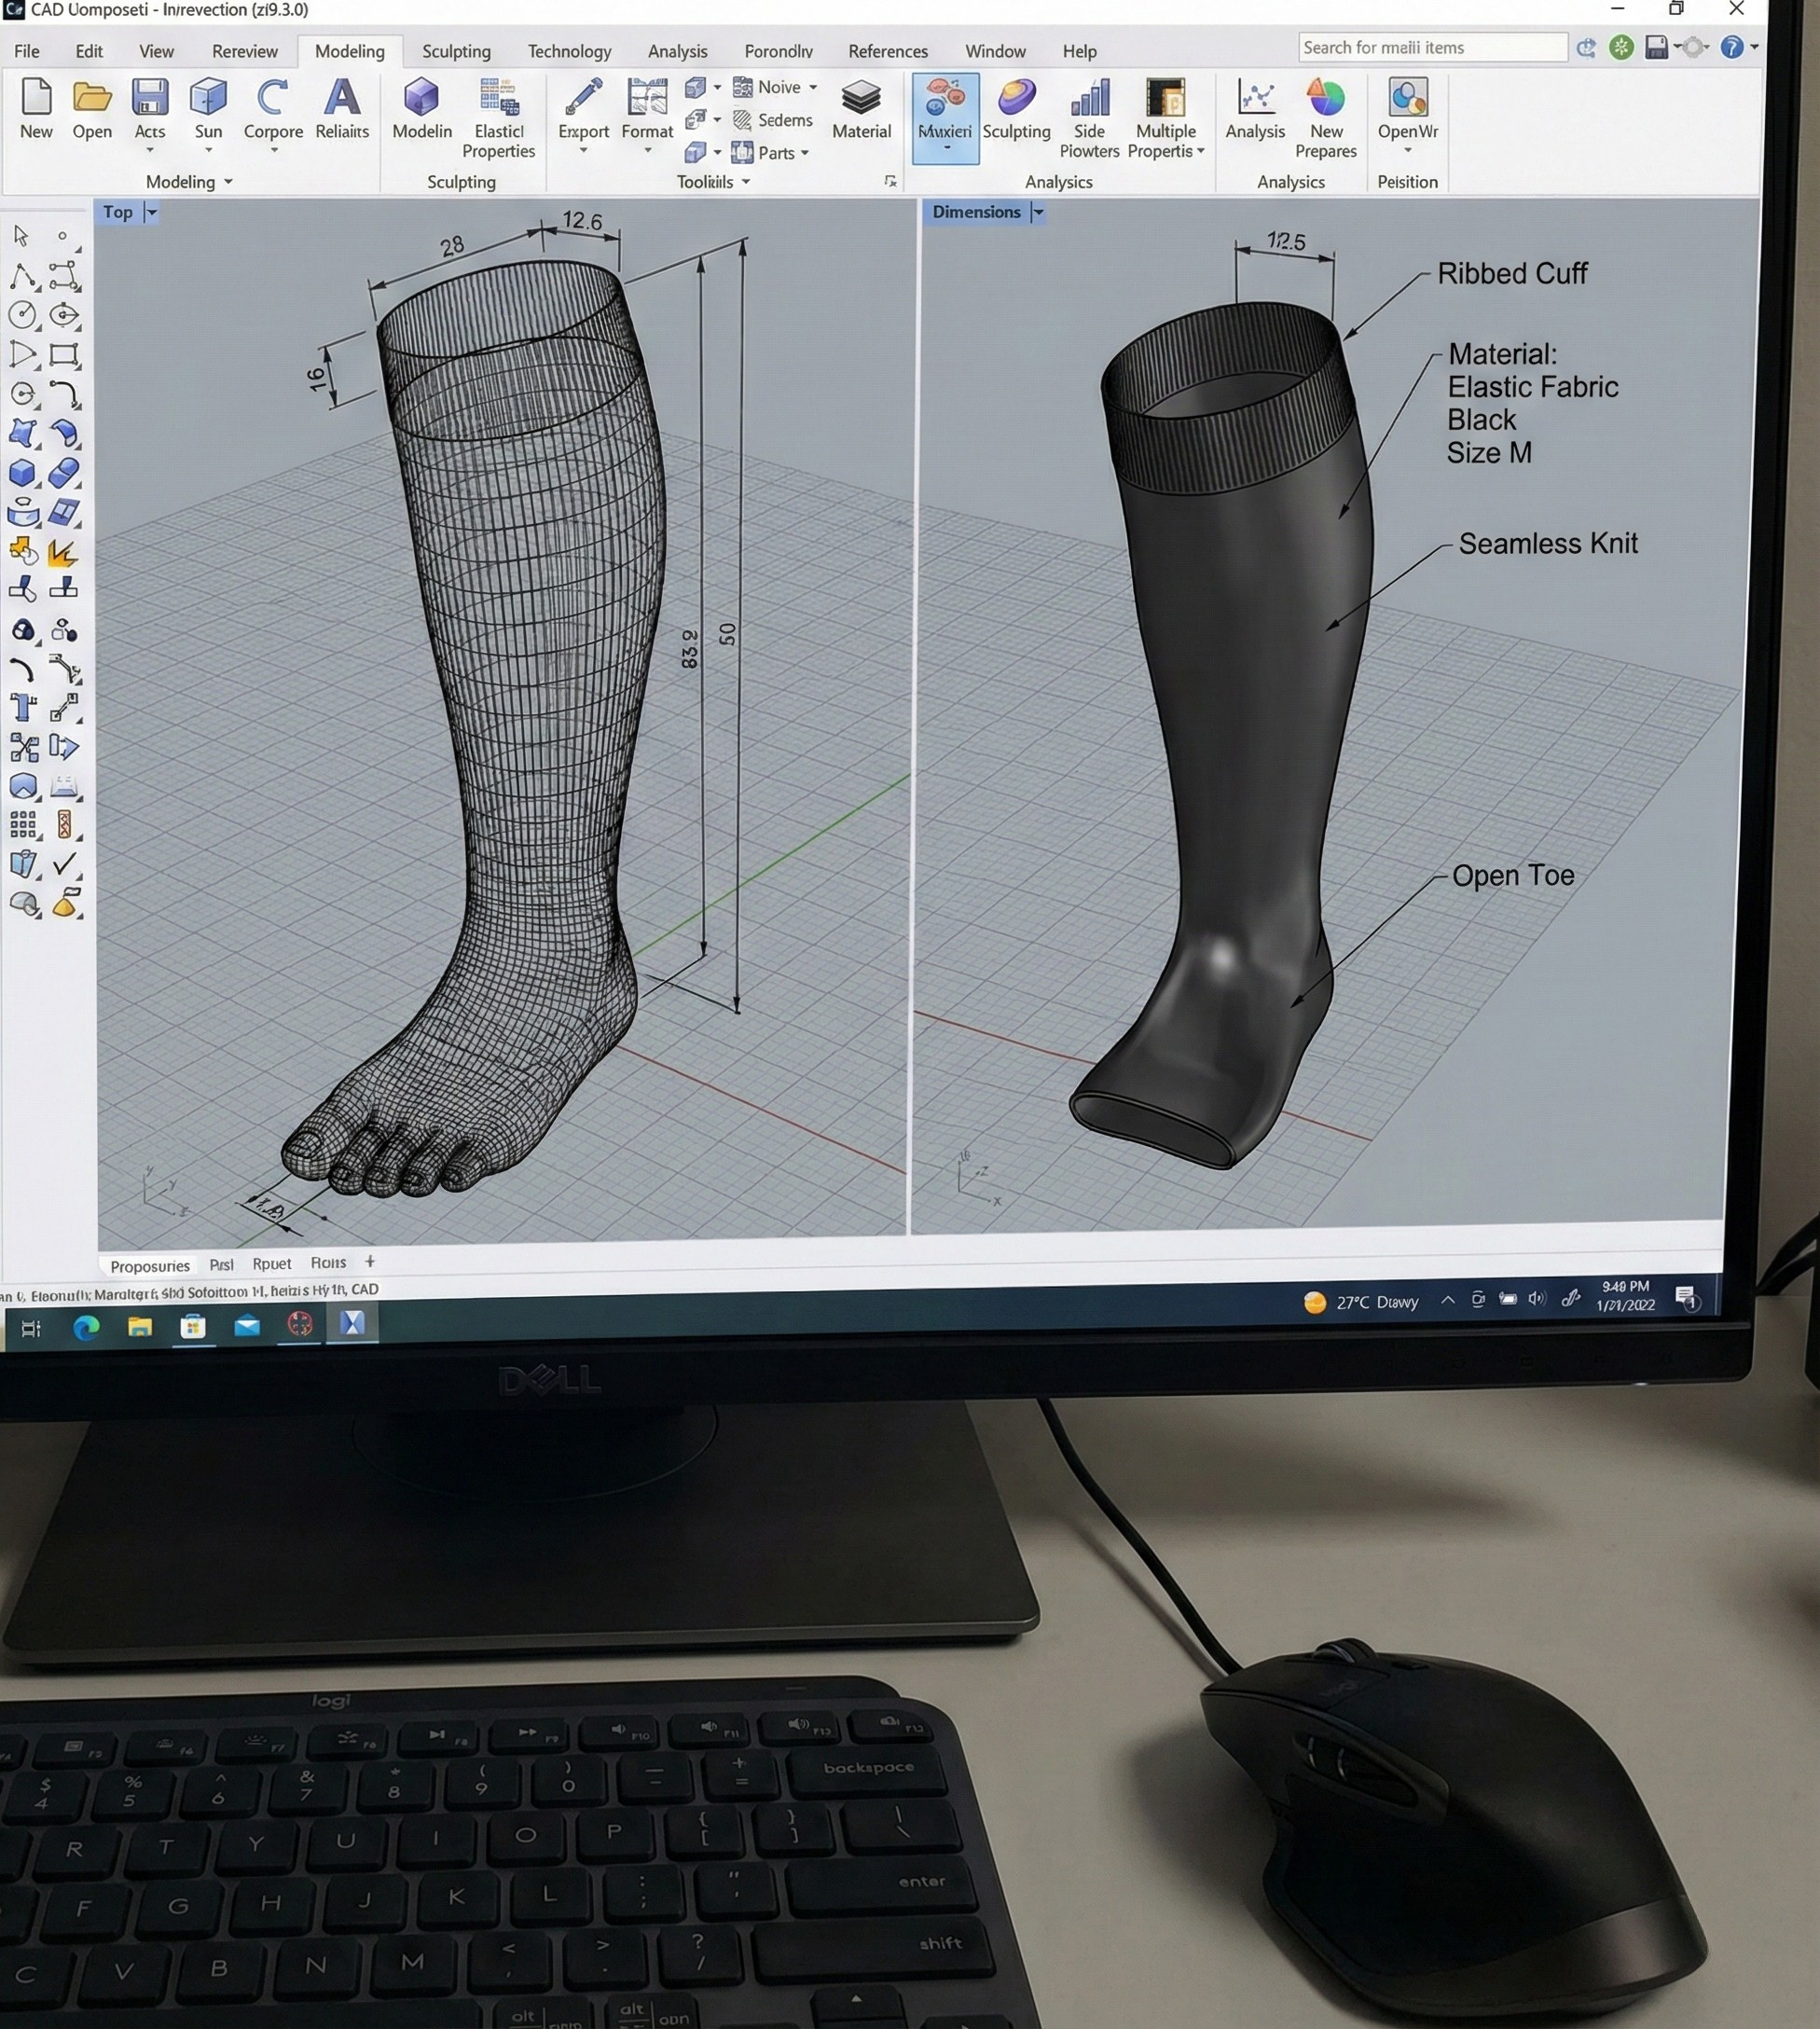This screenshot has height=2029, width=1820.
Task: Add a new tab with plus button
Action: pyautogui.click(x=370, y=1262)
